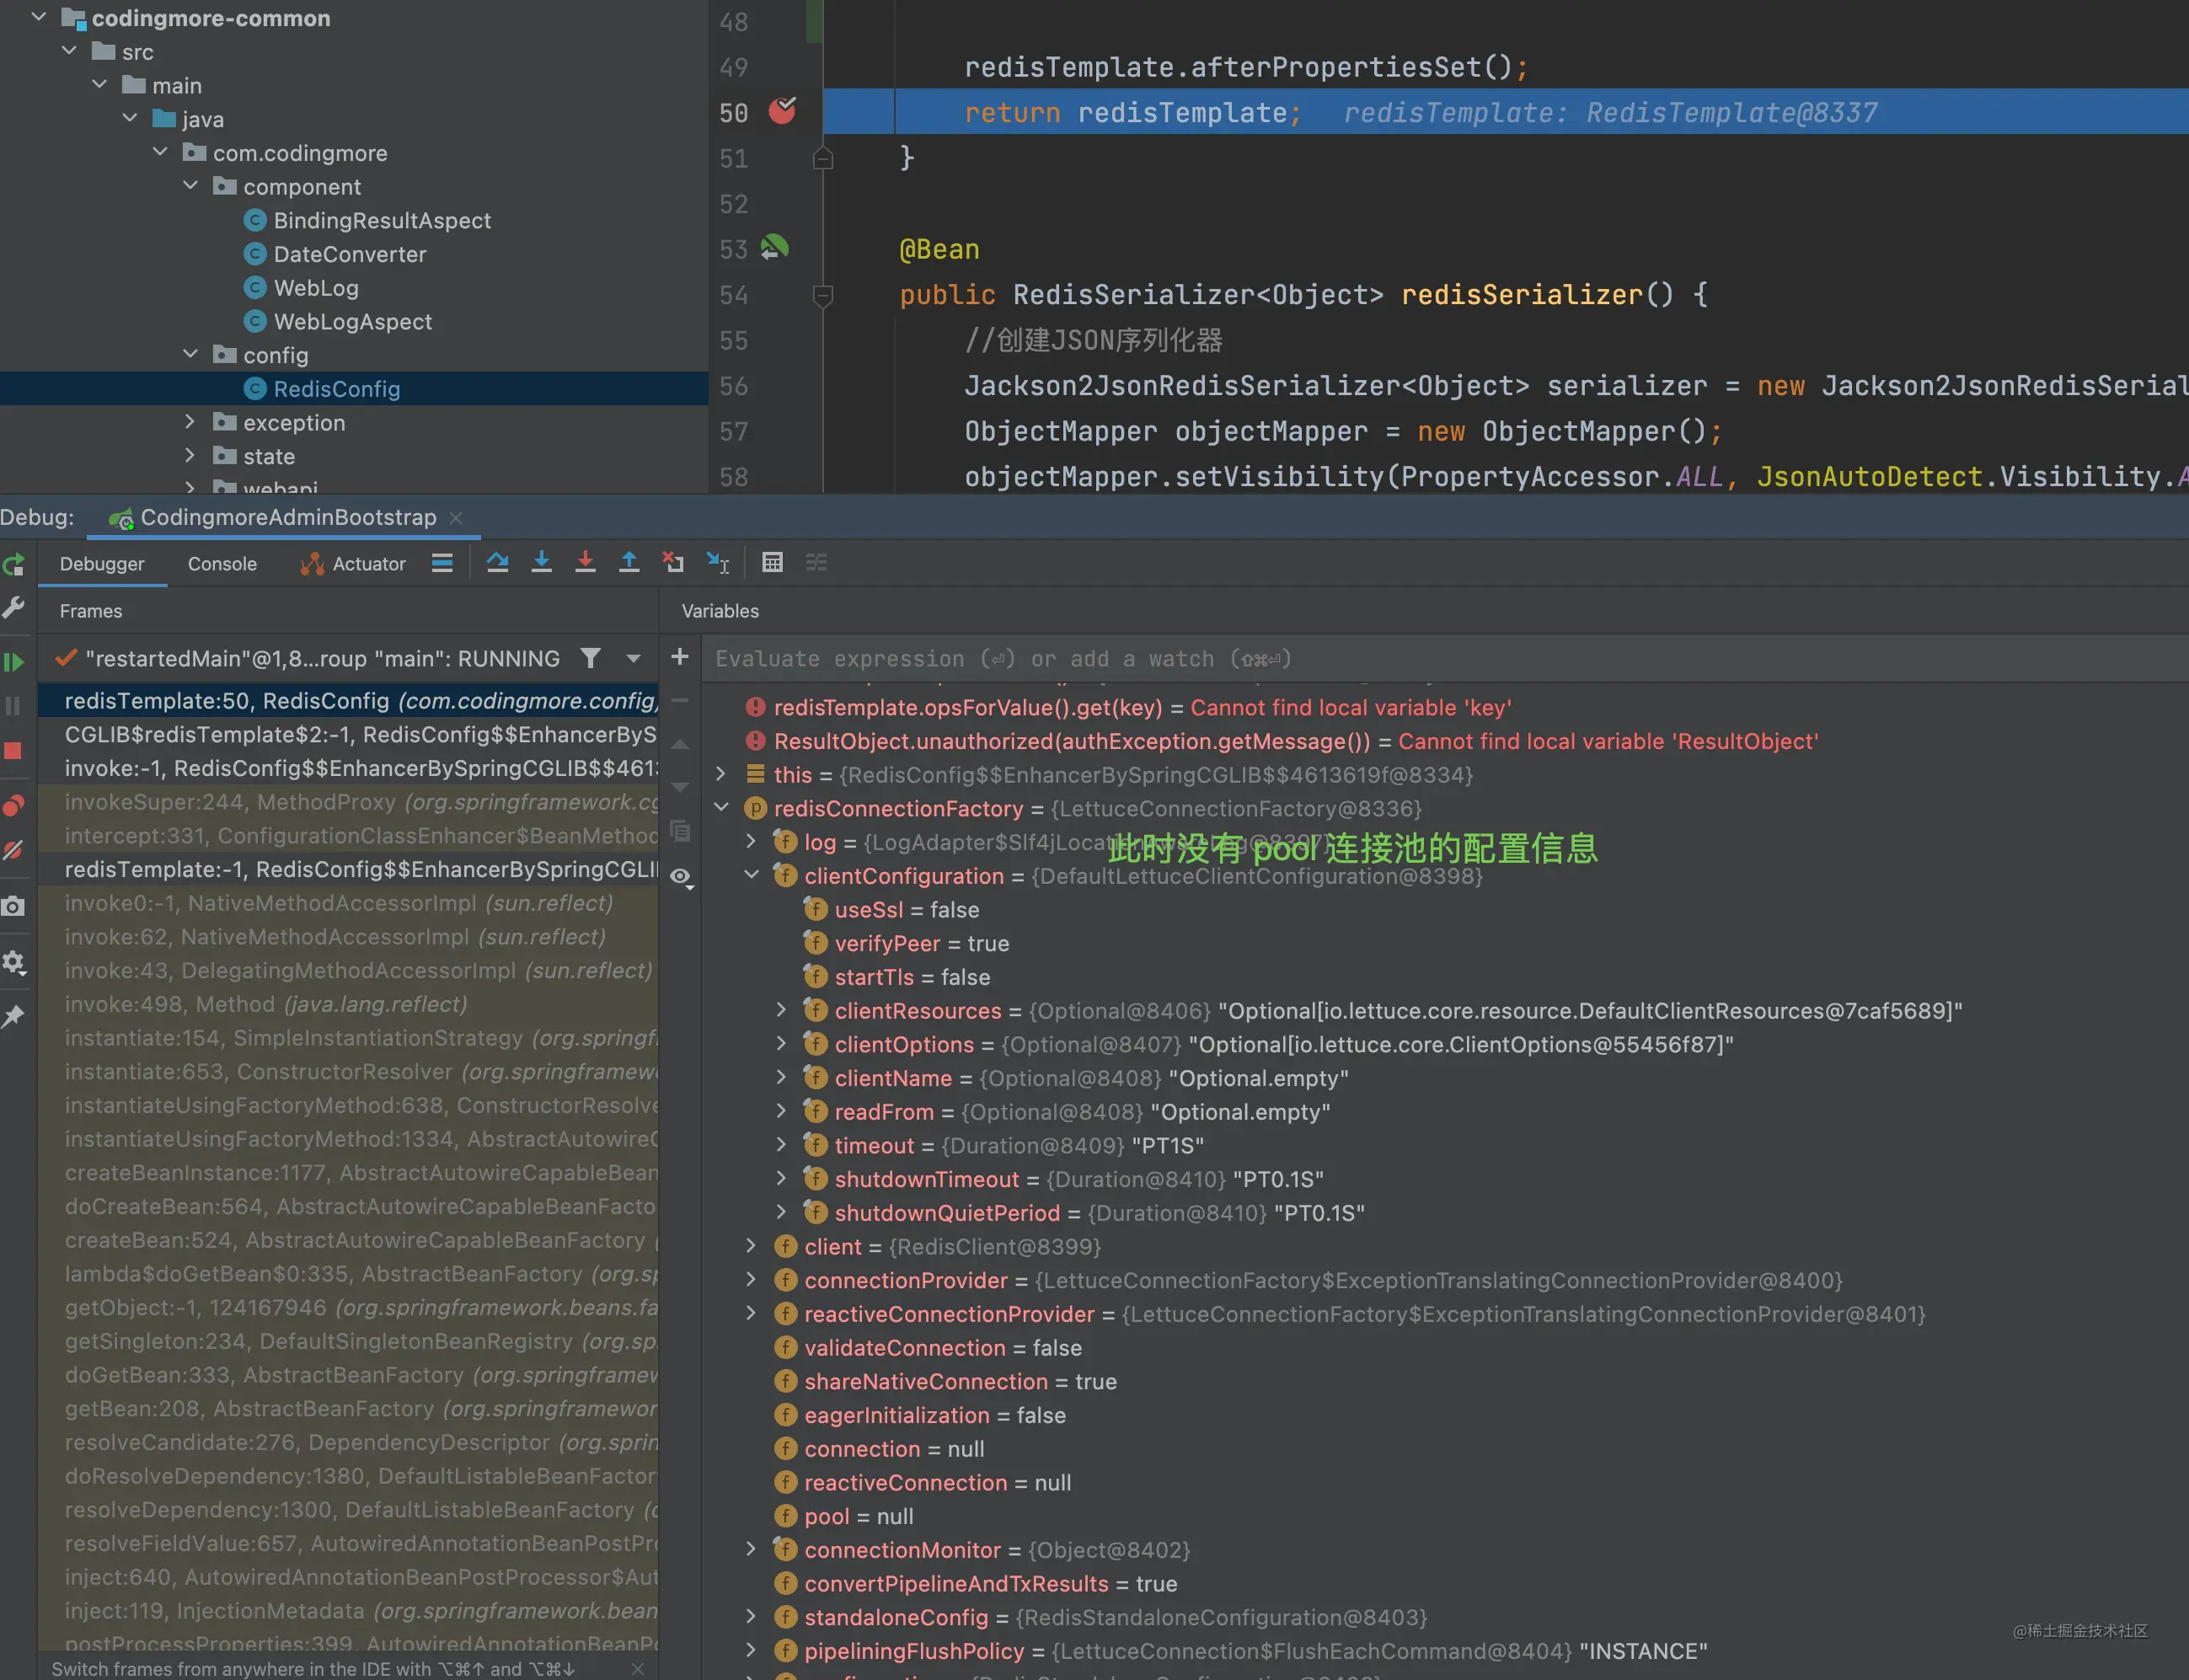The width and height of the screenshot is (2189, 1680).
Task: Expand the clientResources field
Action: 781,1010
